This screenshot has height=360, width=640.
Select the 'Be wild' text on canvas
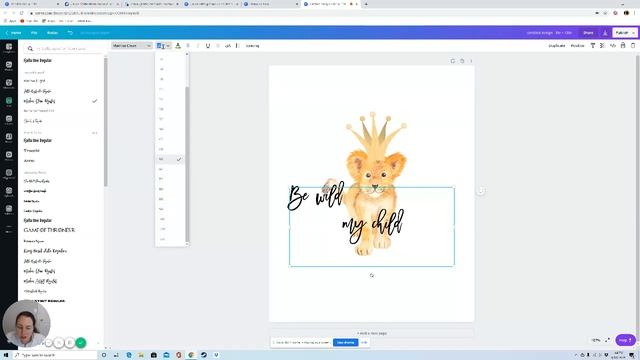pyautogui.click(x=316, y=197)
